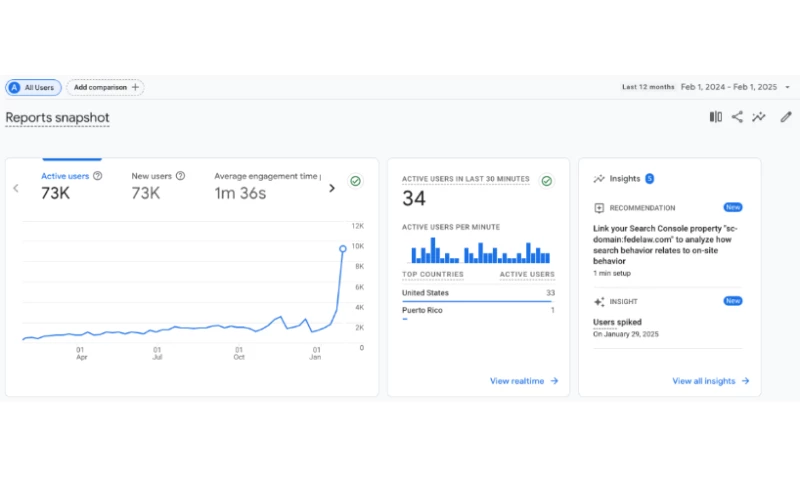The height and width of the screenshot is (480, 800).
Task: Show previous metrics with left chevron
Action: click(x=16, y=188)
